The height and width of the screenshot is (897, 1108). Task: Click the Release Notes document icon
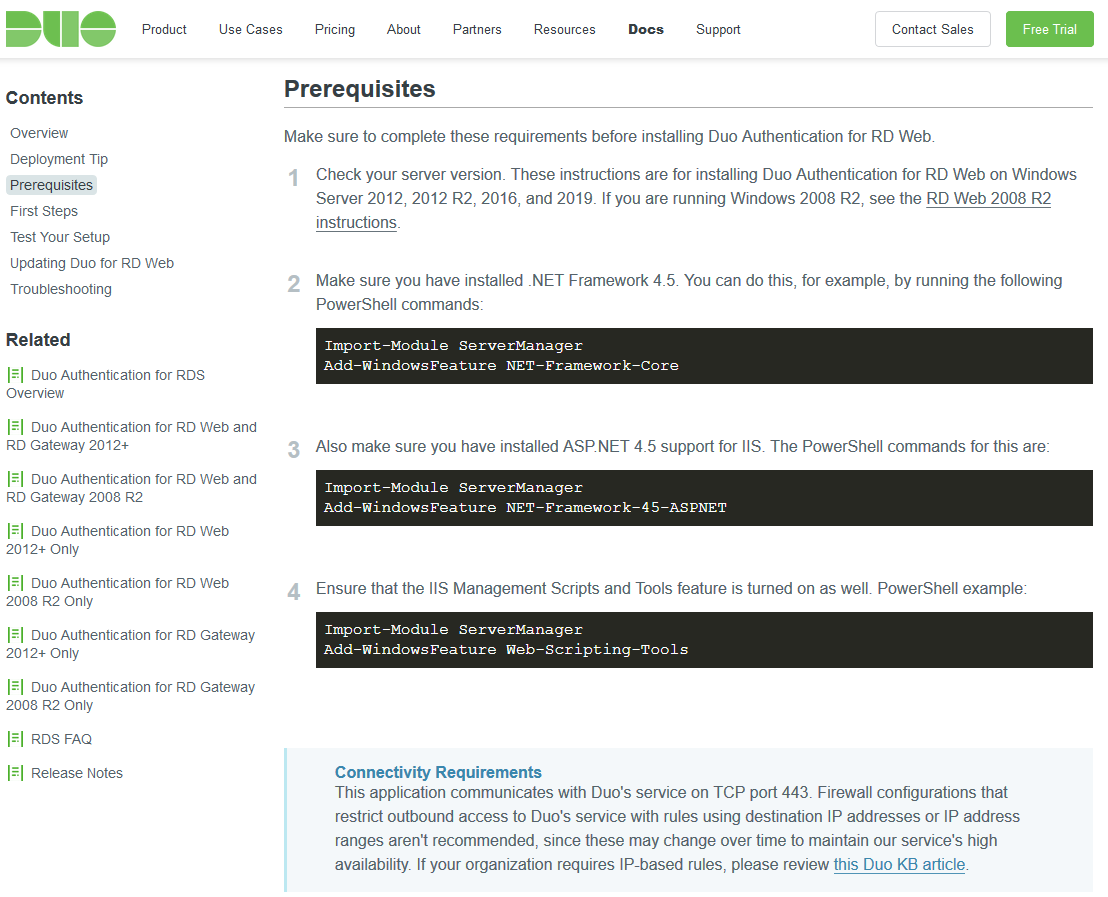(16, 773)
